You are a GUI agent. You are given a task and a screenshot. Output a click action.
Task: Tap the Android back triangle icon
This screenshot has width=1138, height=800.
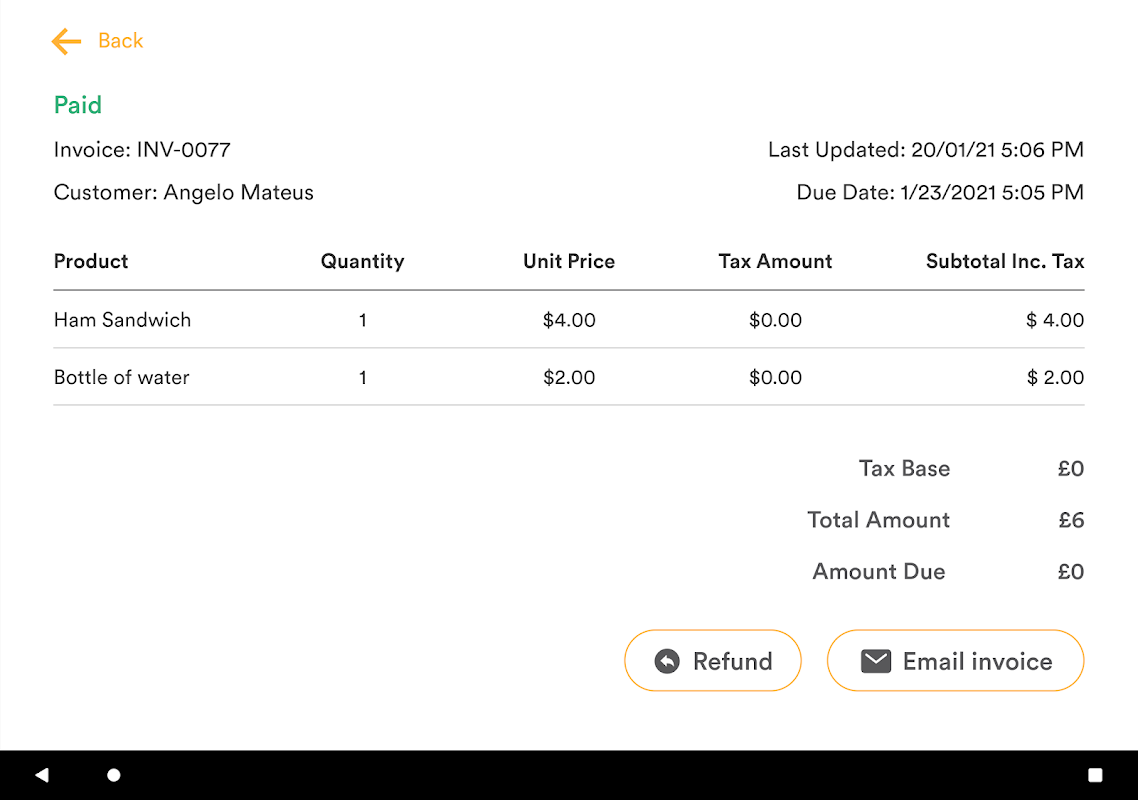[41, 775]
